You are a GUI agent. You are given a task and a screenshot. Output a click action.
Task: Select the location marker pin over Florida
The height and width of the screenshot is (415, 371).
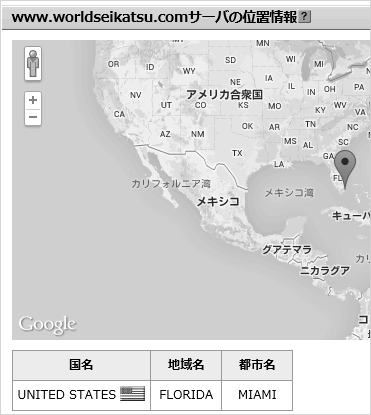pos(345,169)
